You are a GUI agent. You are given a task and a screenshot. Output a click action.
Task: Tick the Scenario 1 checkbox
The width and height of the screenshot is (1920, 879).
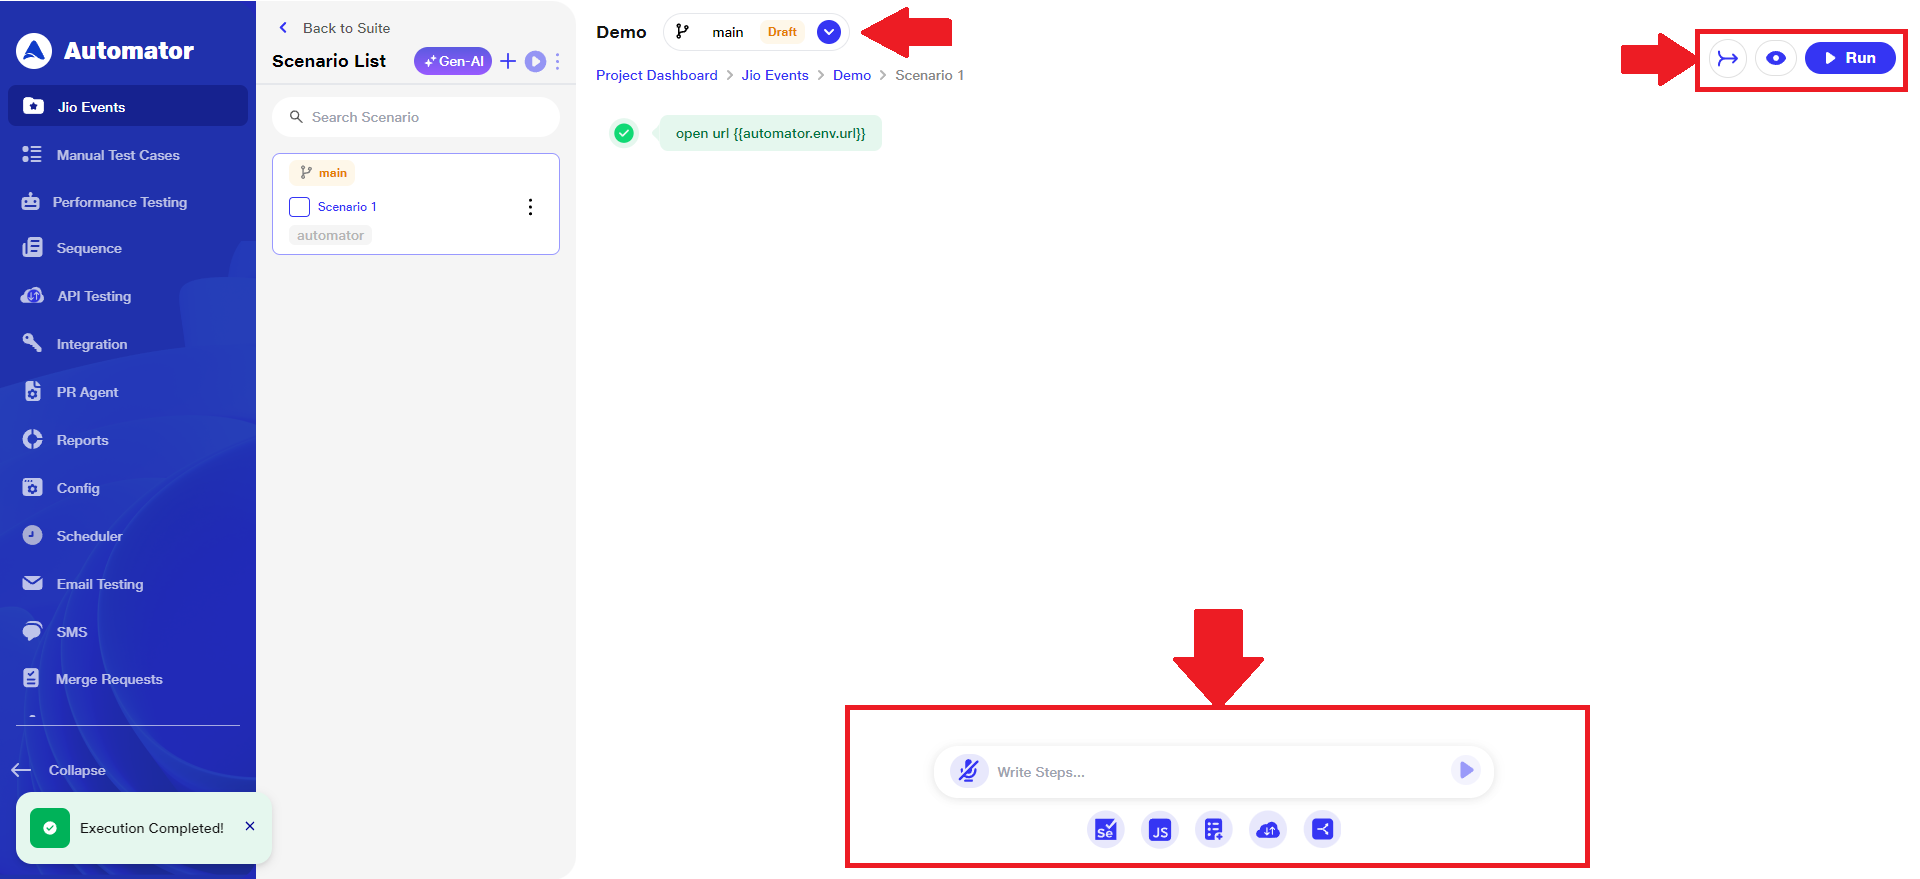click(x=299, y=207)
